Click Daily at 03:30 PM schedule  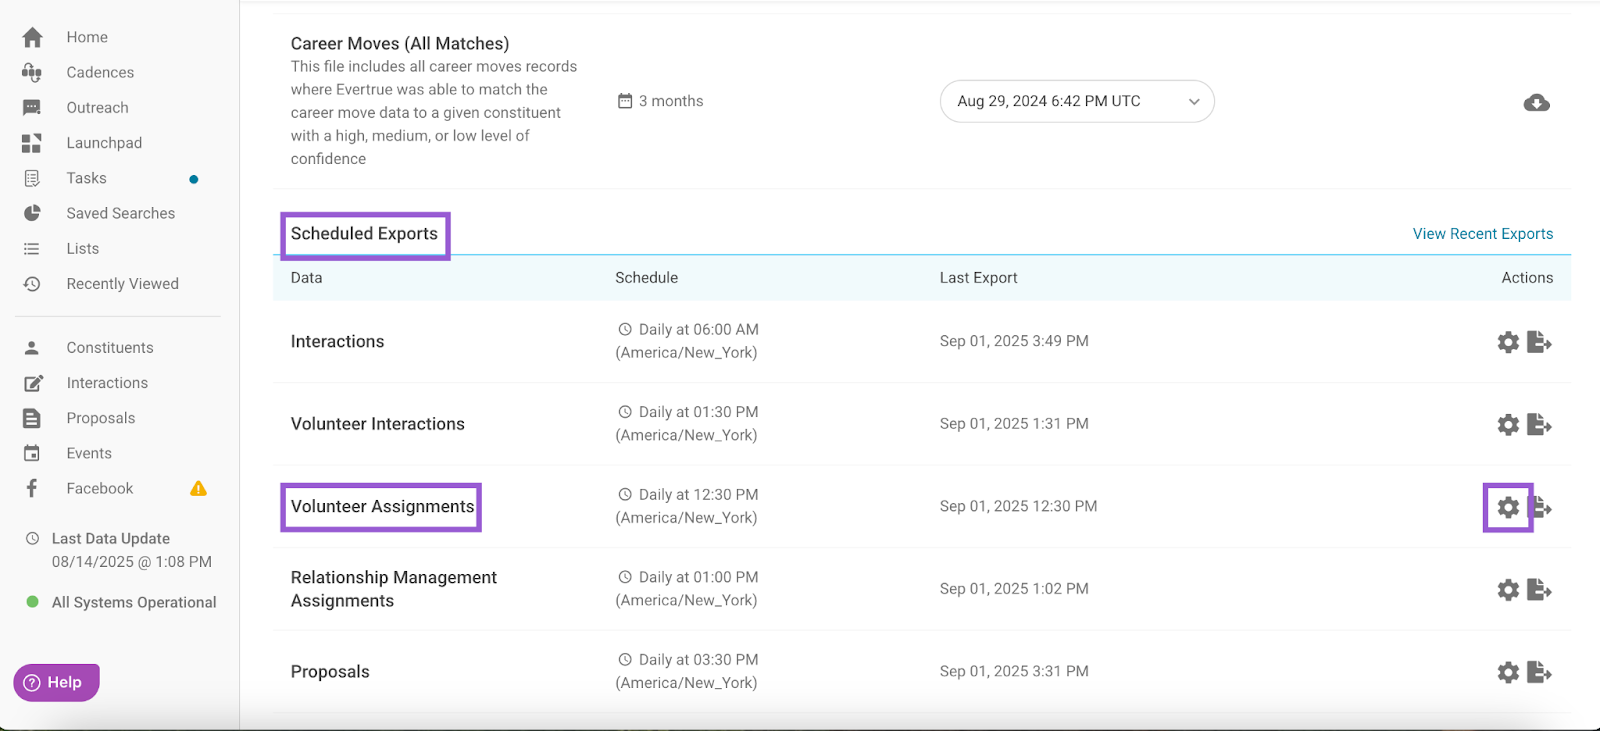[687, 671]
